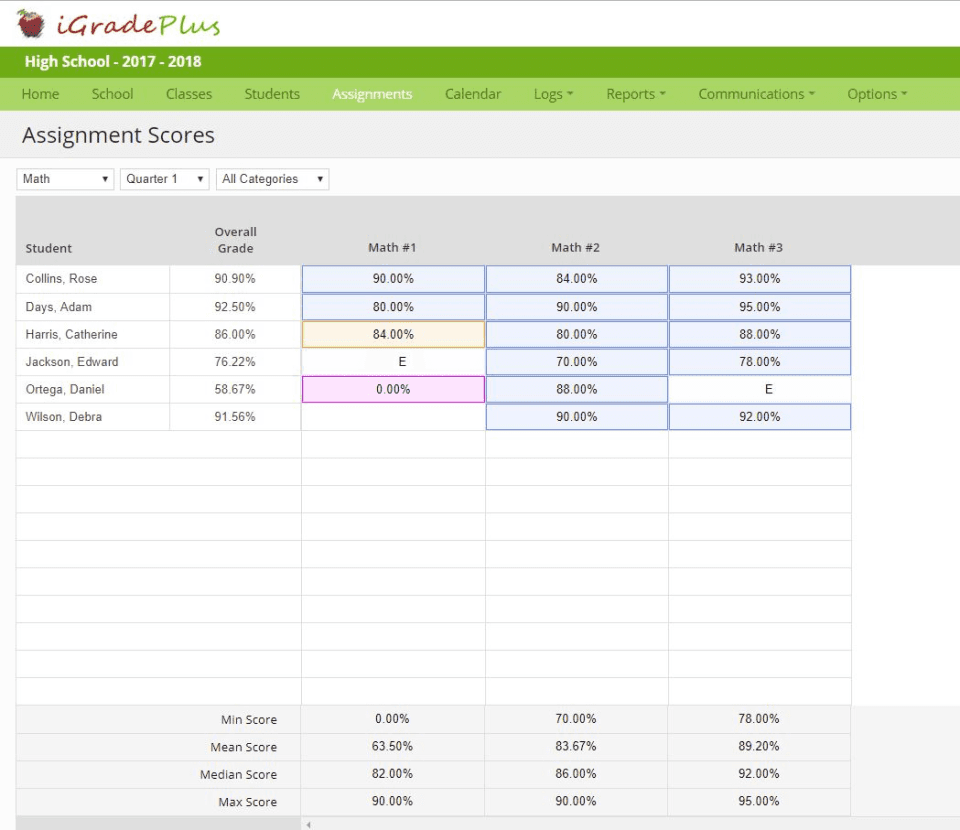Image resolution: width=960 pixels, height=830 pixels.
Task: Select the Assignments tab
Action: (372, 93)
